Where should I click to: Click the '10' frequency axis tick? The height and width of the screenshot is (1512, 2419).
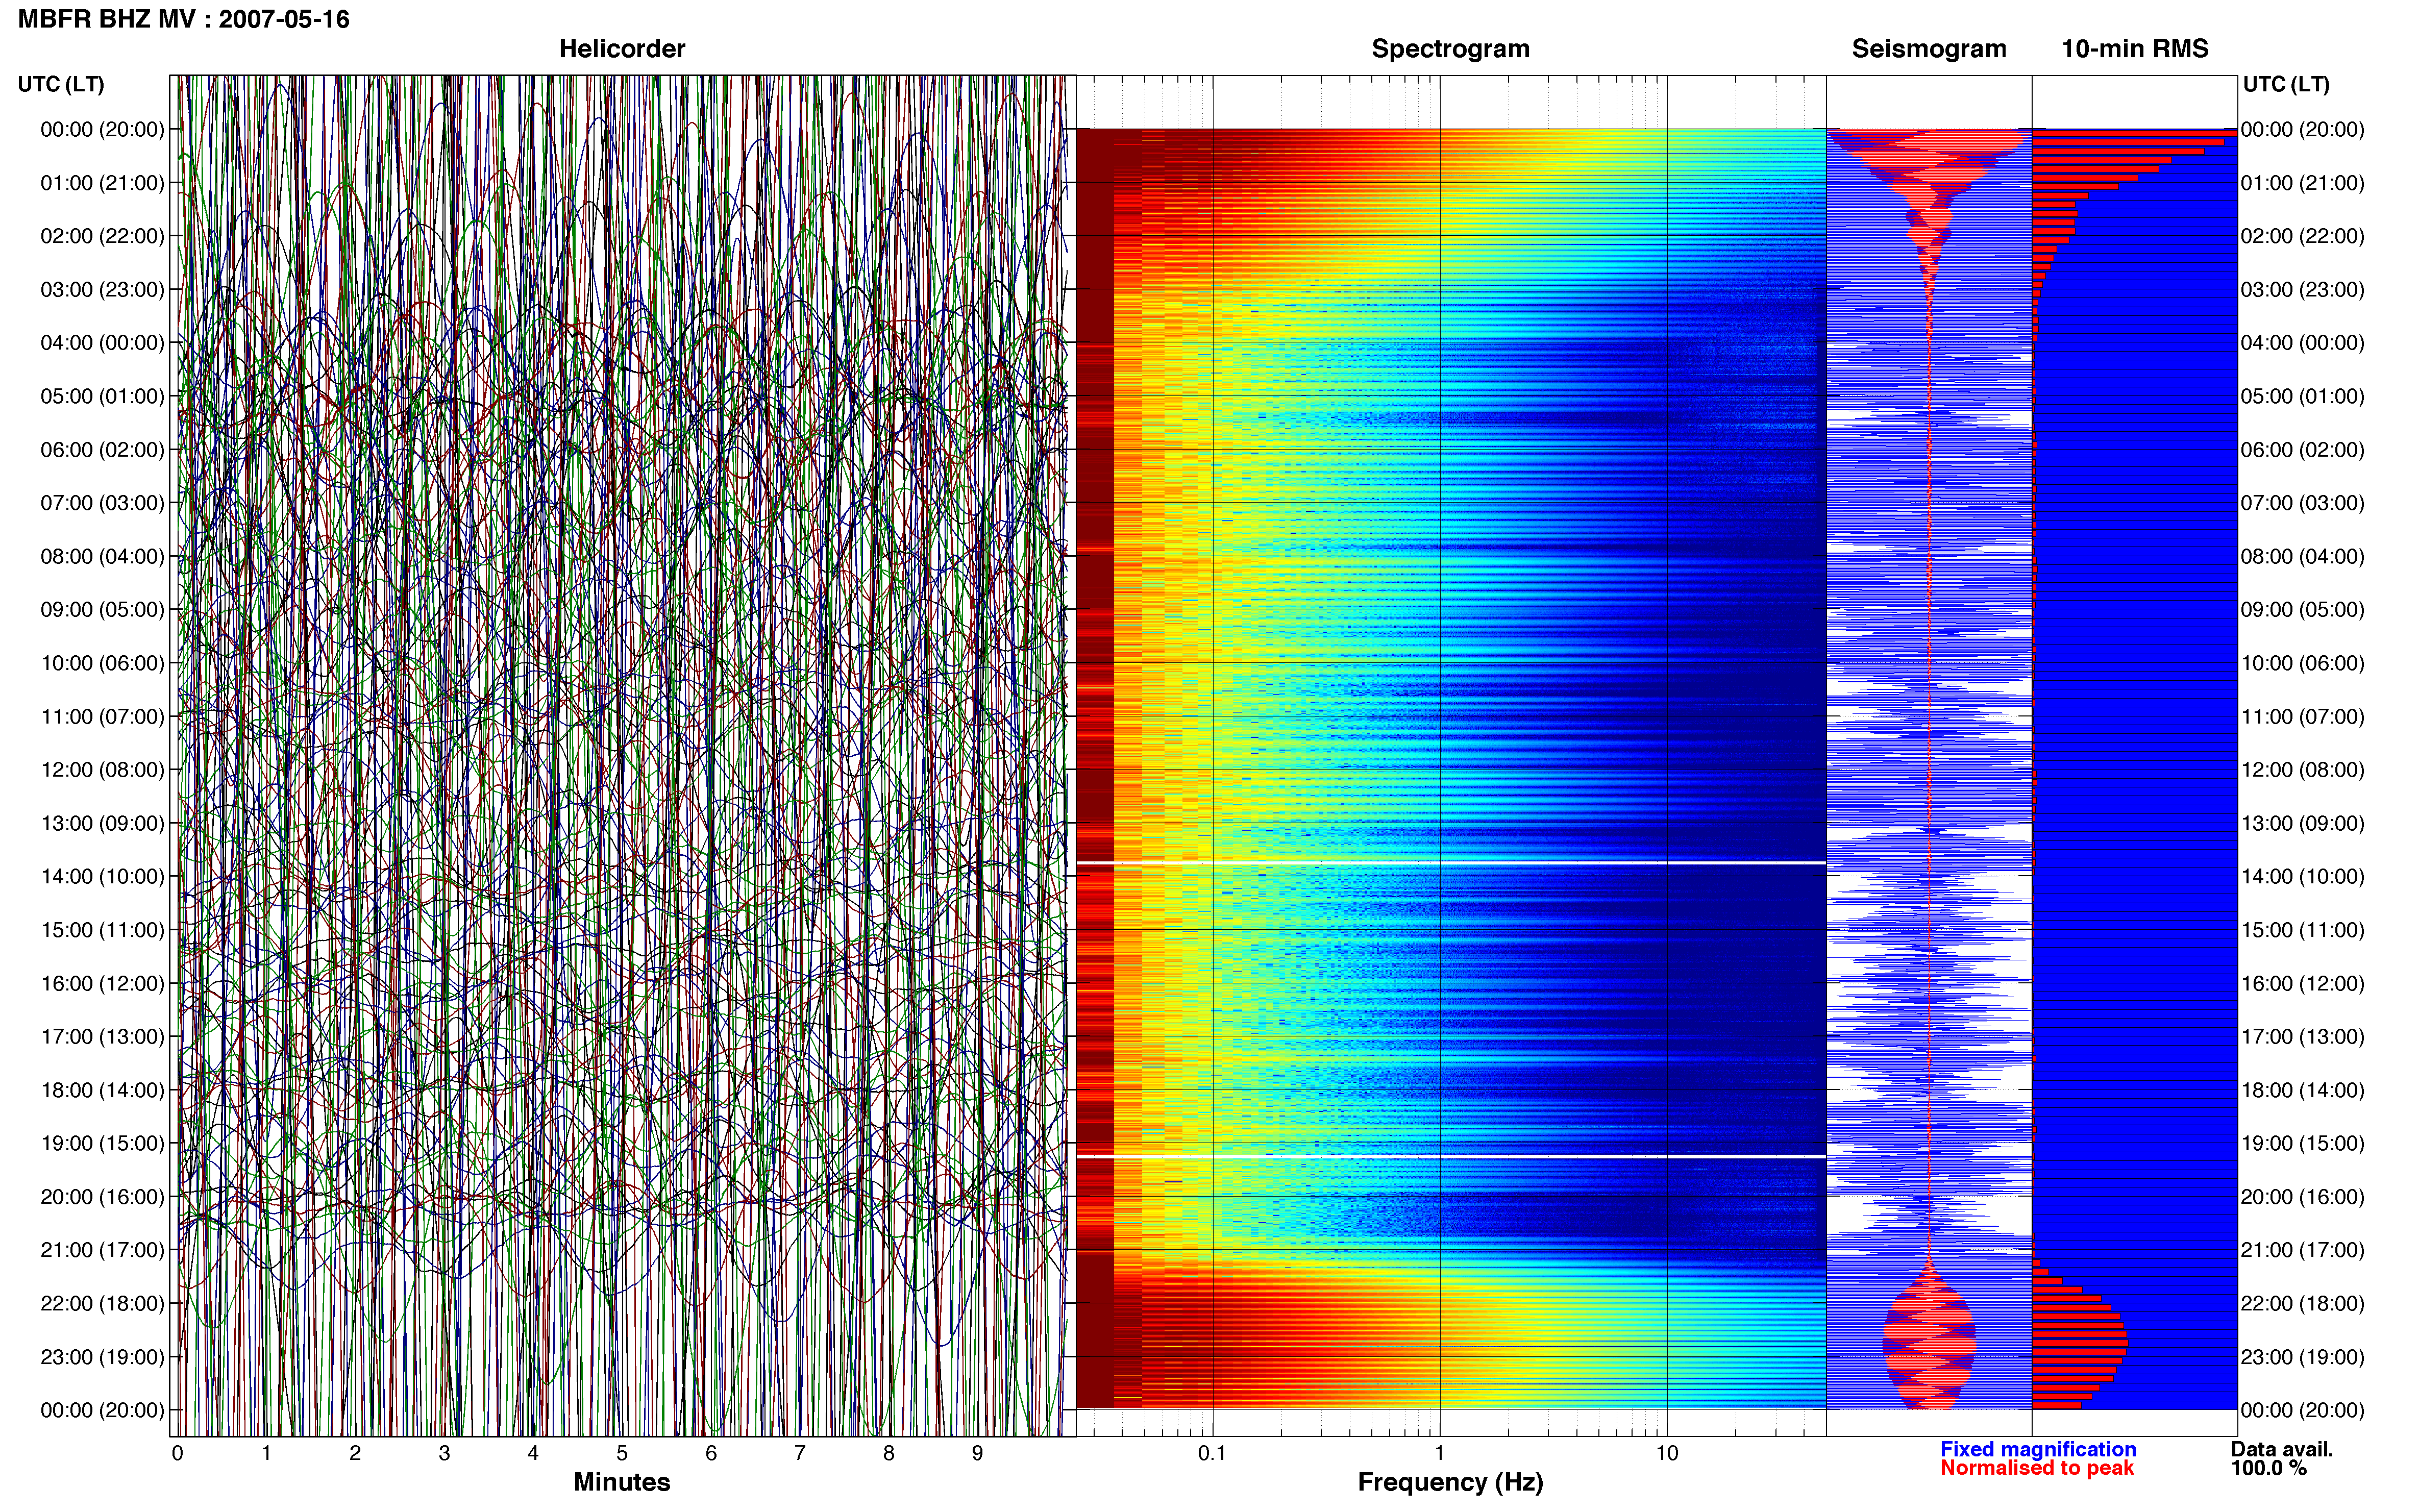pyautogui.click(x=1666, y=1453)
